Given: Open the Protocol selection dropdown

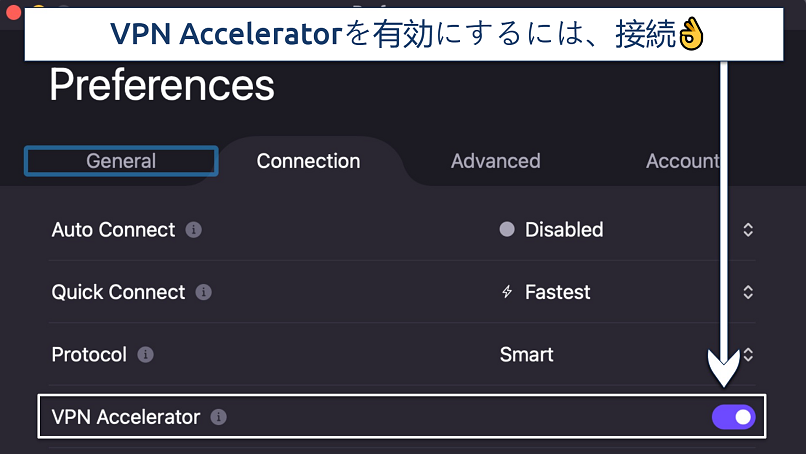Looking at the screenshot, I should (747, 354).
